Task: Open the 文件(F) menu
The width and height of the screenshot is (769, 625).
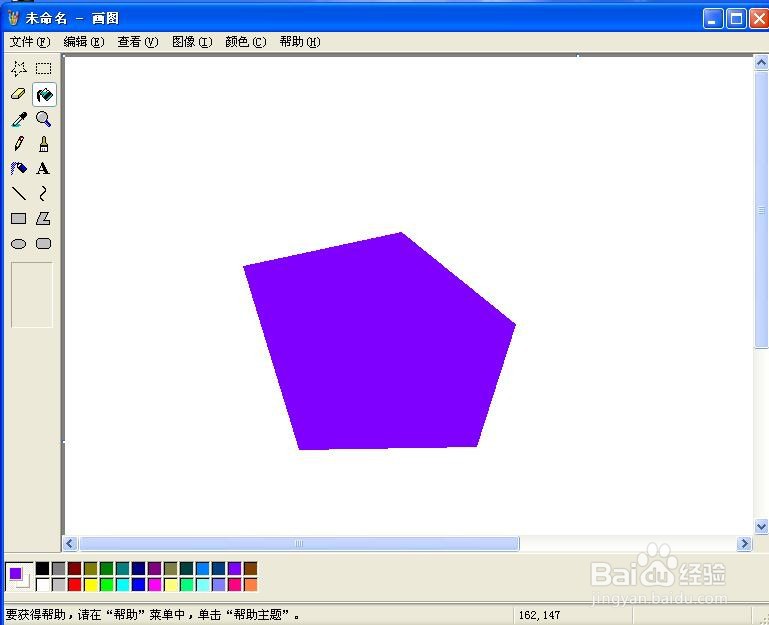Action: click(30, 42)
